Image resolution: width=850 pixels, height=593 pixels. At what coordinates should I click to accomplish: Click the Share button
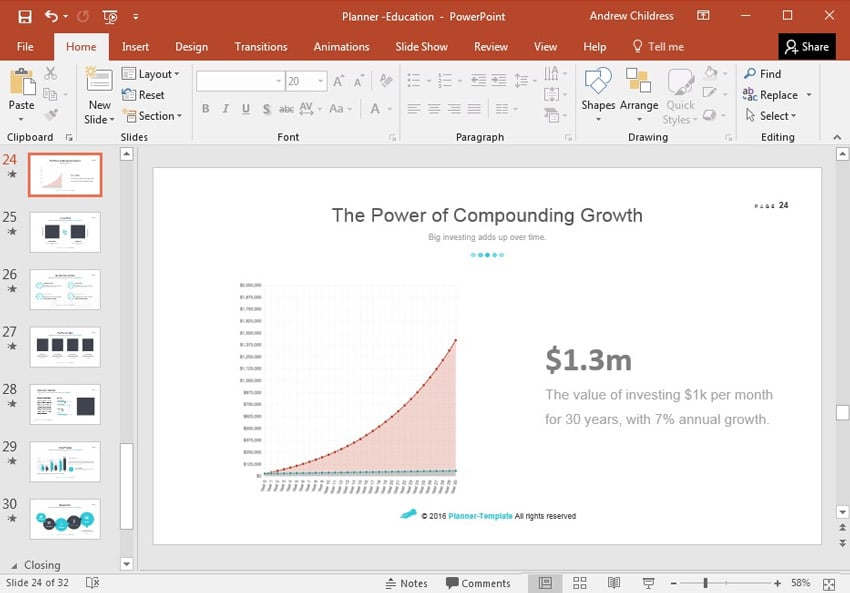tap(806, 47)
